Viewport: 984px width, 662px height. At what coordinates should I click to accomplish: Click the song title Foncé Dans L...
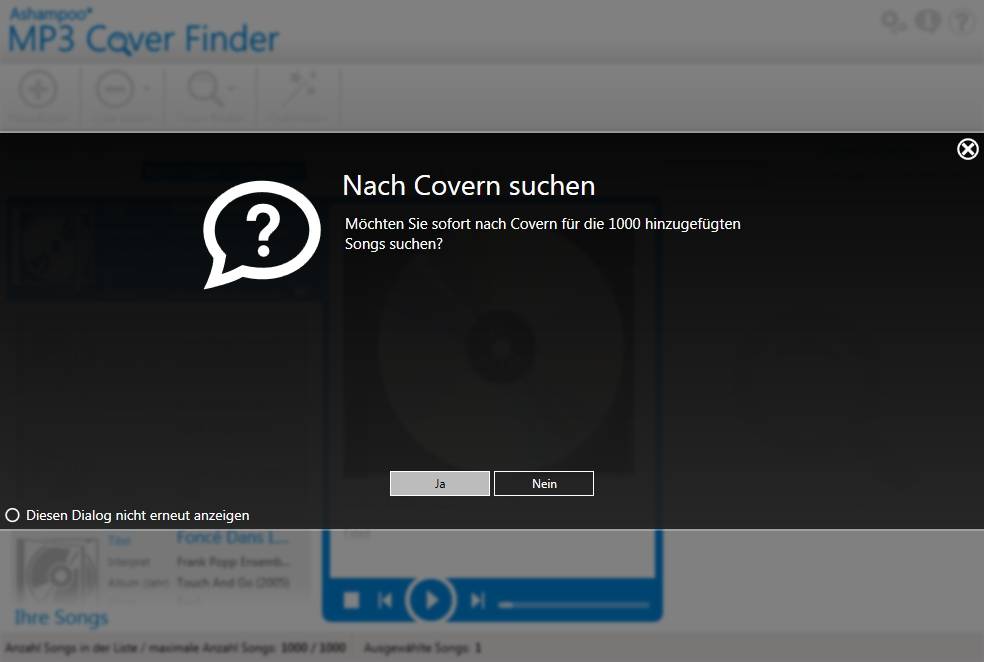(233, 538)
